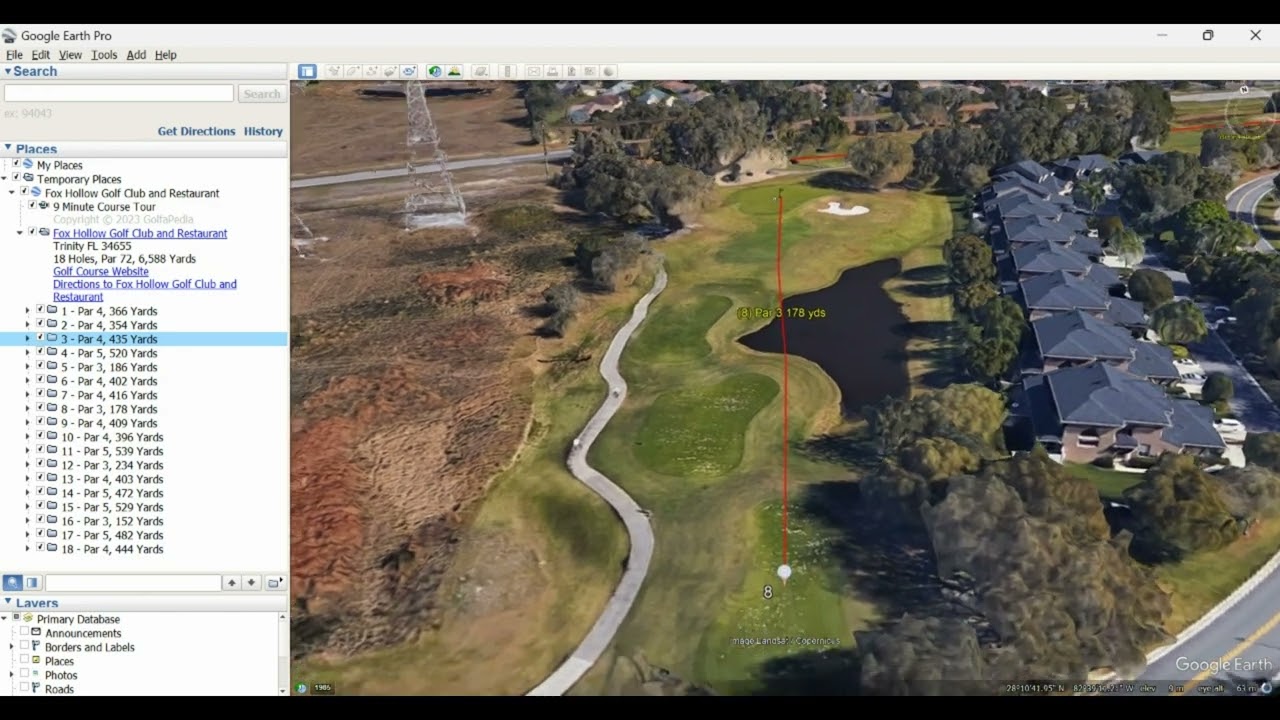The image size is (1280, 720).
Task: Open the Add menu
Action: [x=136, y=55]
